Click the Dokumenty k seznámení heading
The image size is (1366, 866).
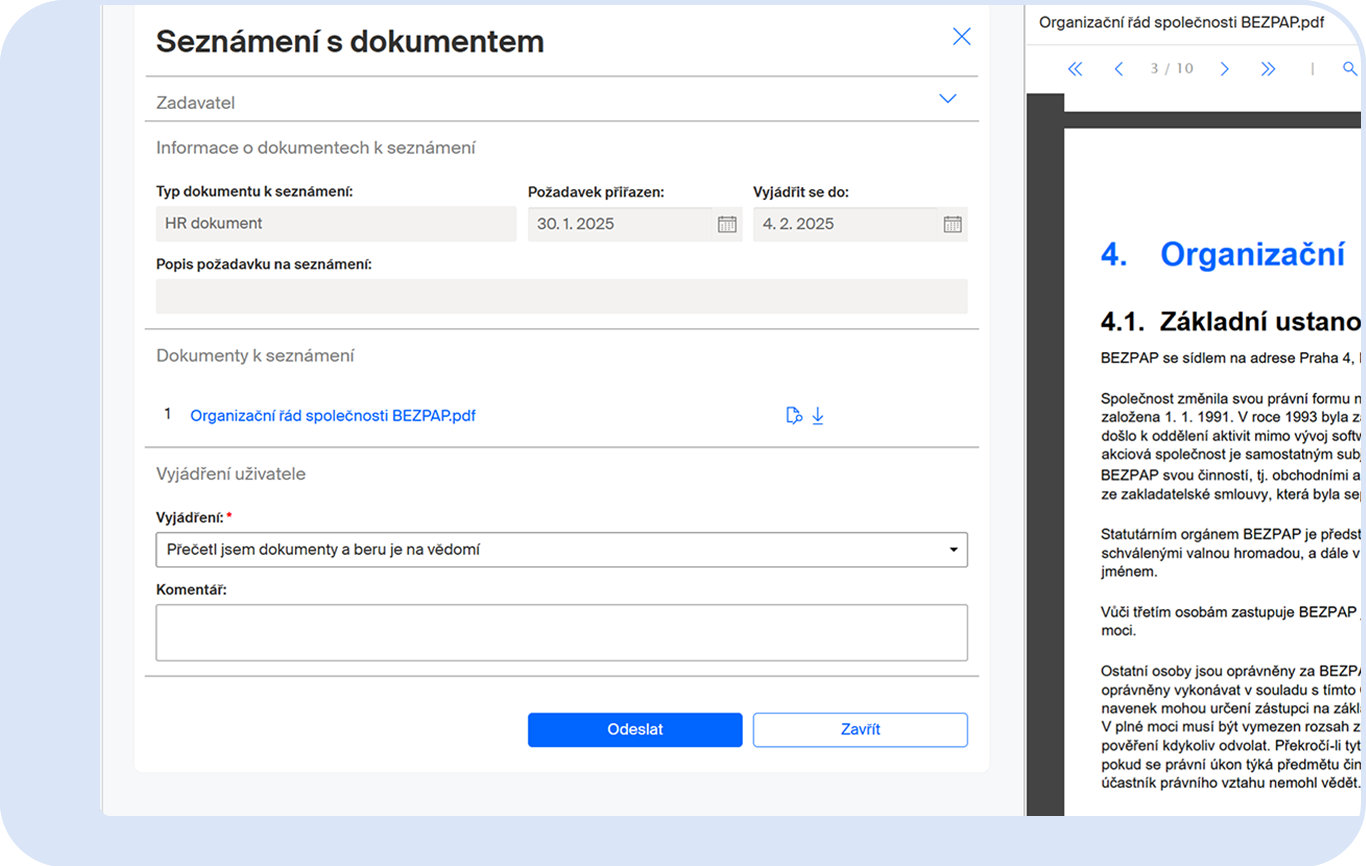pos(255,356)
